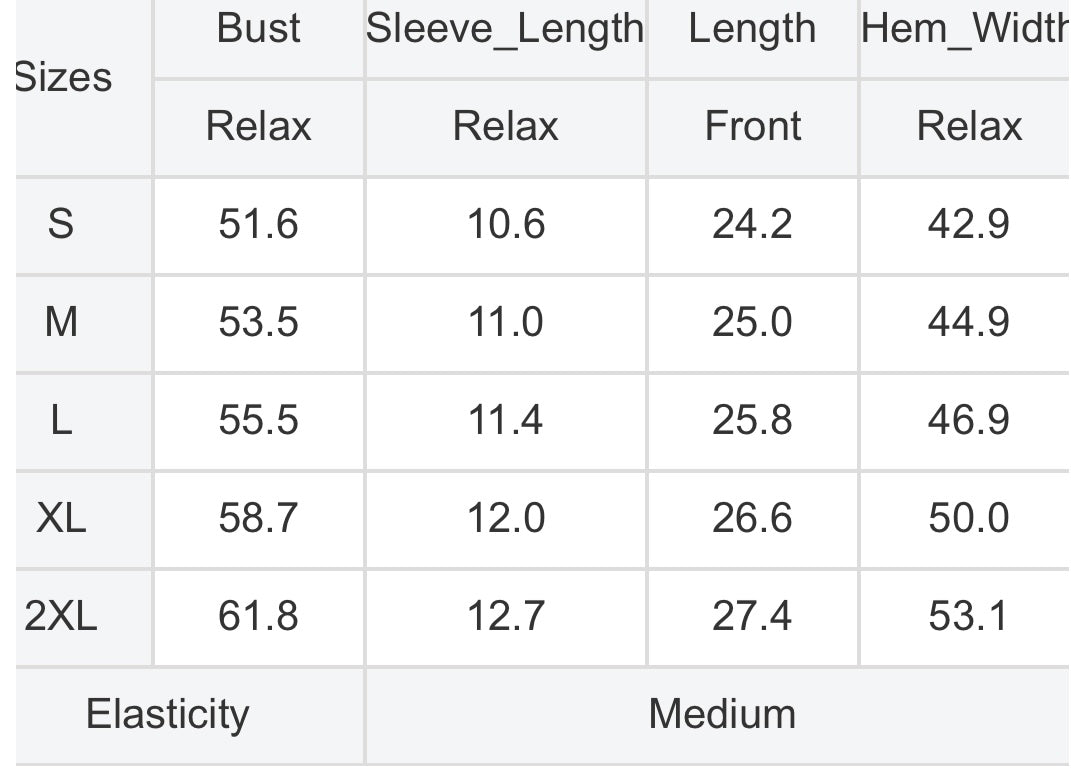Select the size S row label
1071x769 pixels.
(x=83, y=225)
